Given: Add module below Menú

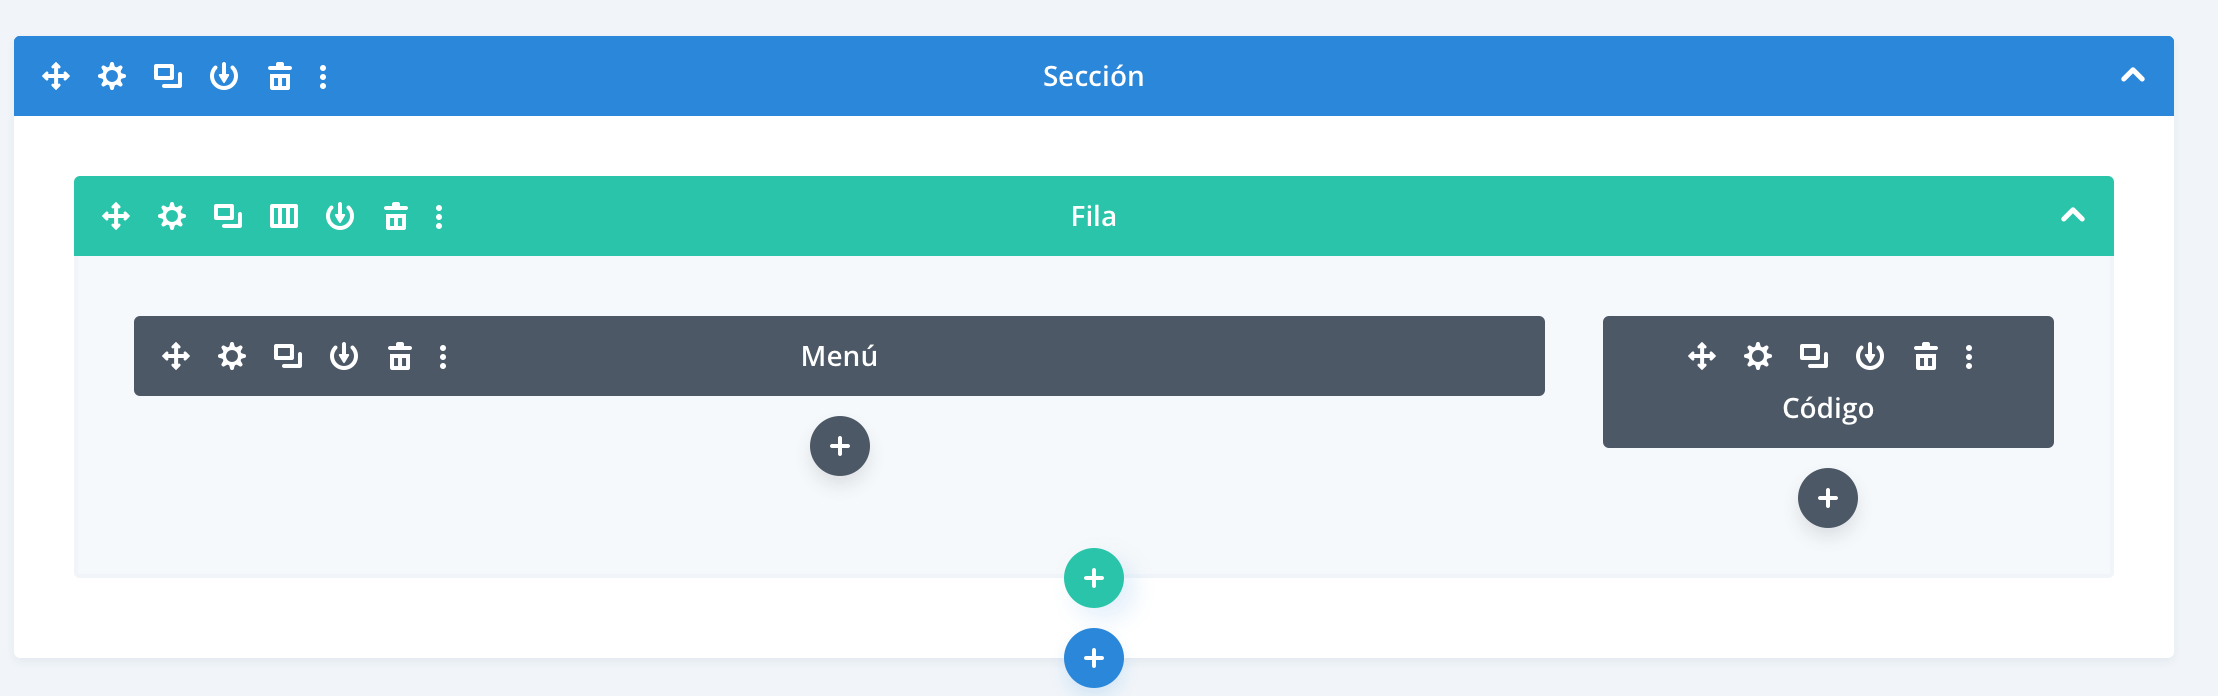Looking at the screenshot, I should pyautogui.click(x=840, y=446).
